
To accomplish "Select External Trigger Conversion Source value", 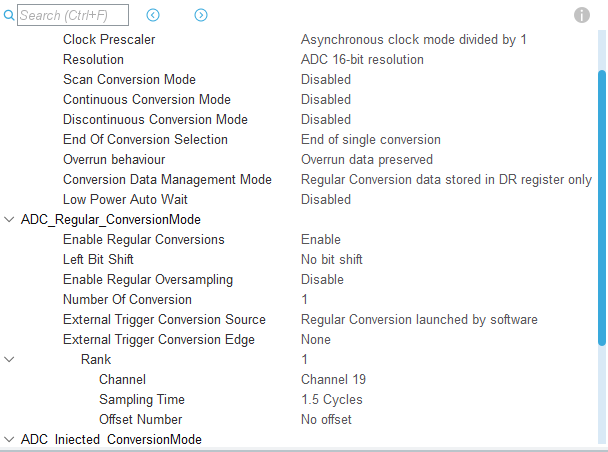I will point(419,319).
